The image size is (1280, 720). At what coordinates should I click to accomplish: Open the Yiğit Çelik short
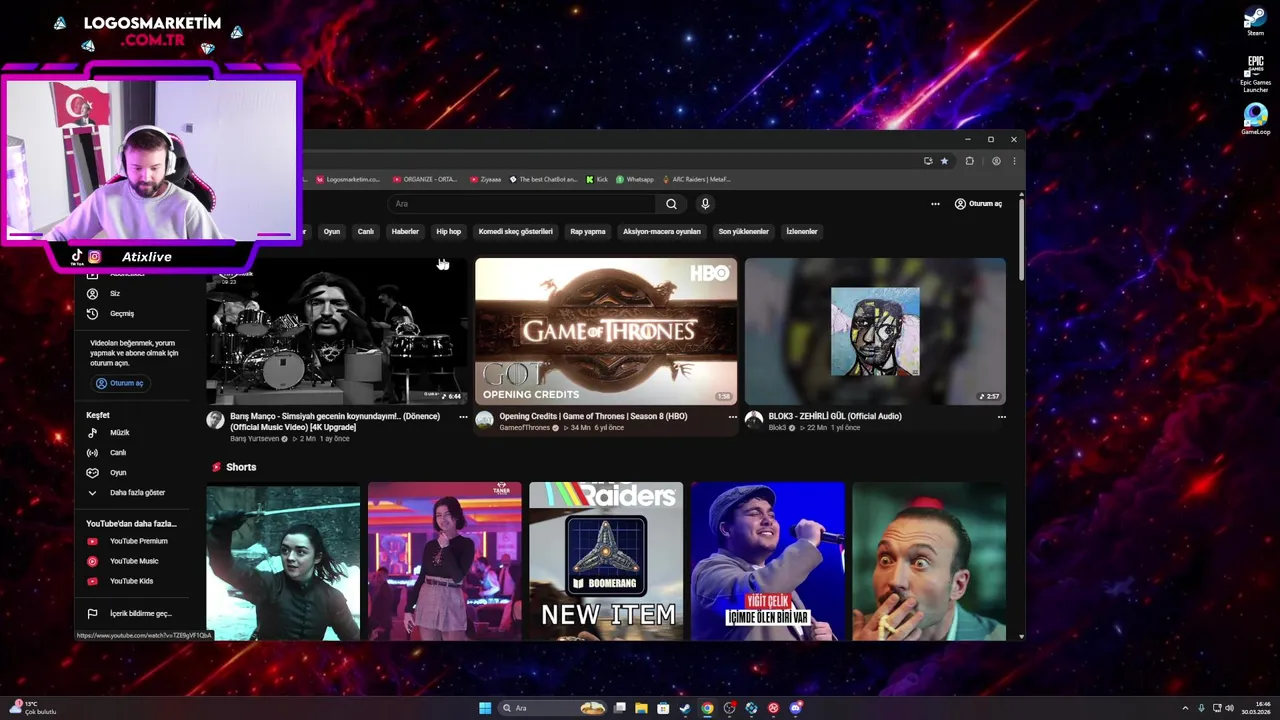(x=768, y=561)
